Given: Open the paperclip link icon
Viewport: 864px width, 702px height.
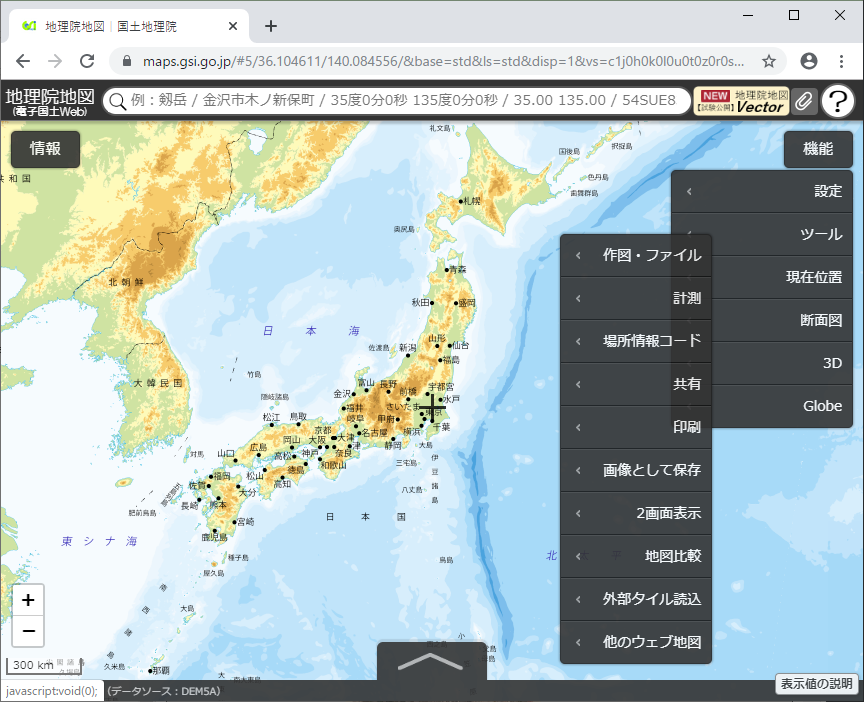Looking at the screenshot, I should [x=804, y=101].
